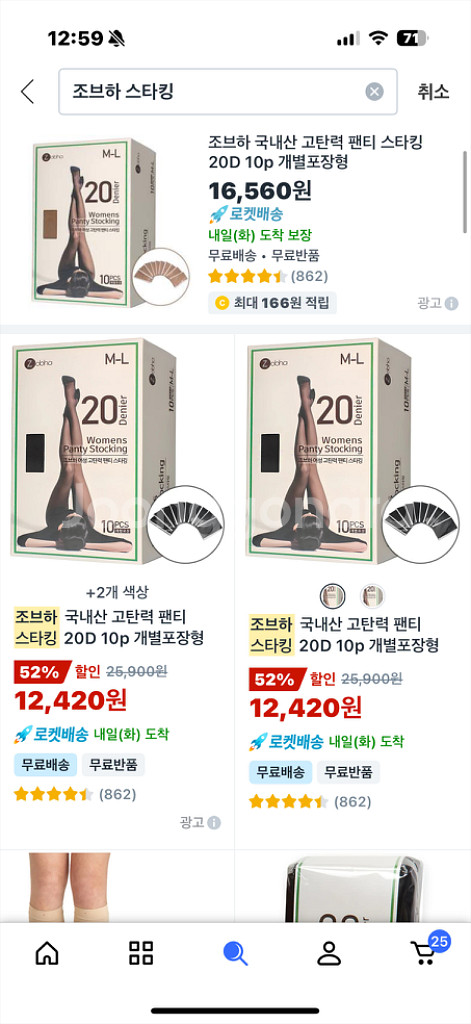471x1024 pixels.
Task: Select the second color swatch option
Action: point(373,596)
